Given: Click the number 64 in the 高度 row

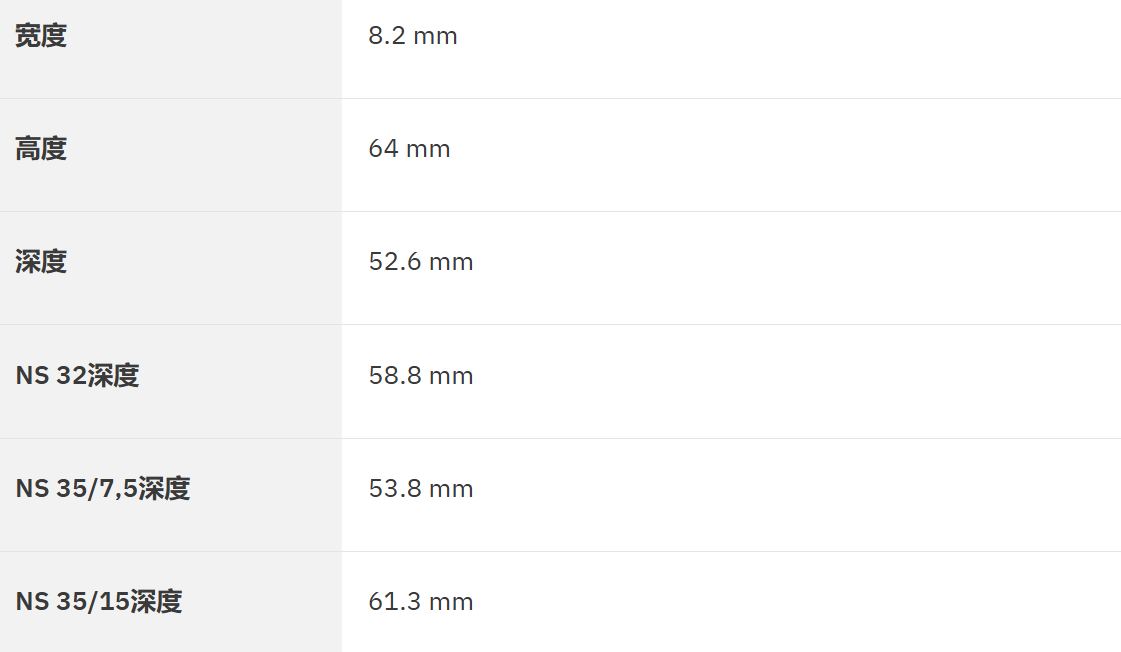Looking at the screenshot, I should pos(383,149).
